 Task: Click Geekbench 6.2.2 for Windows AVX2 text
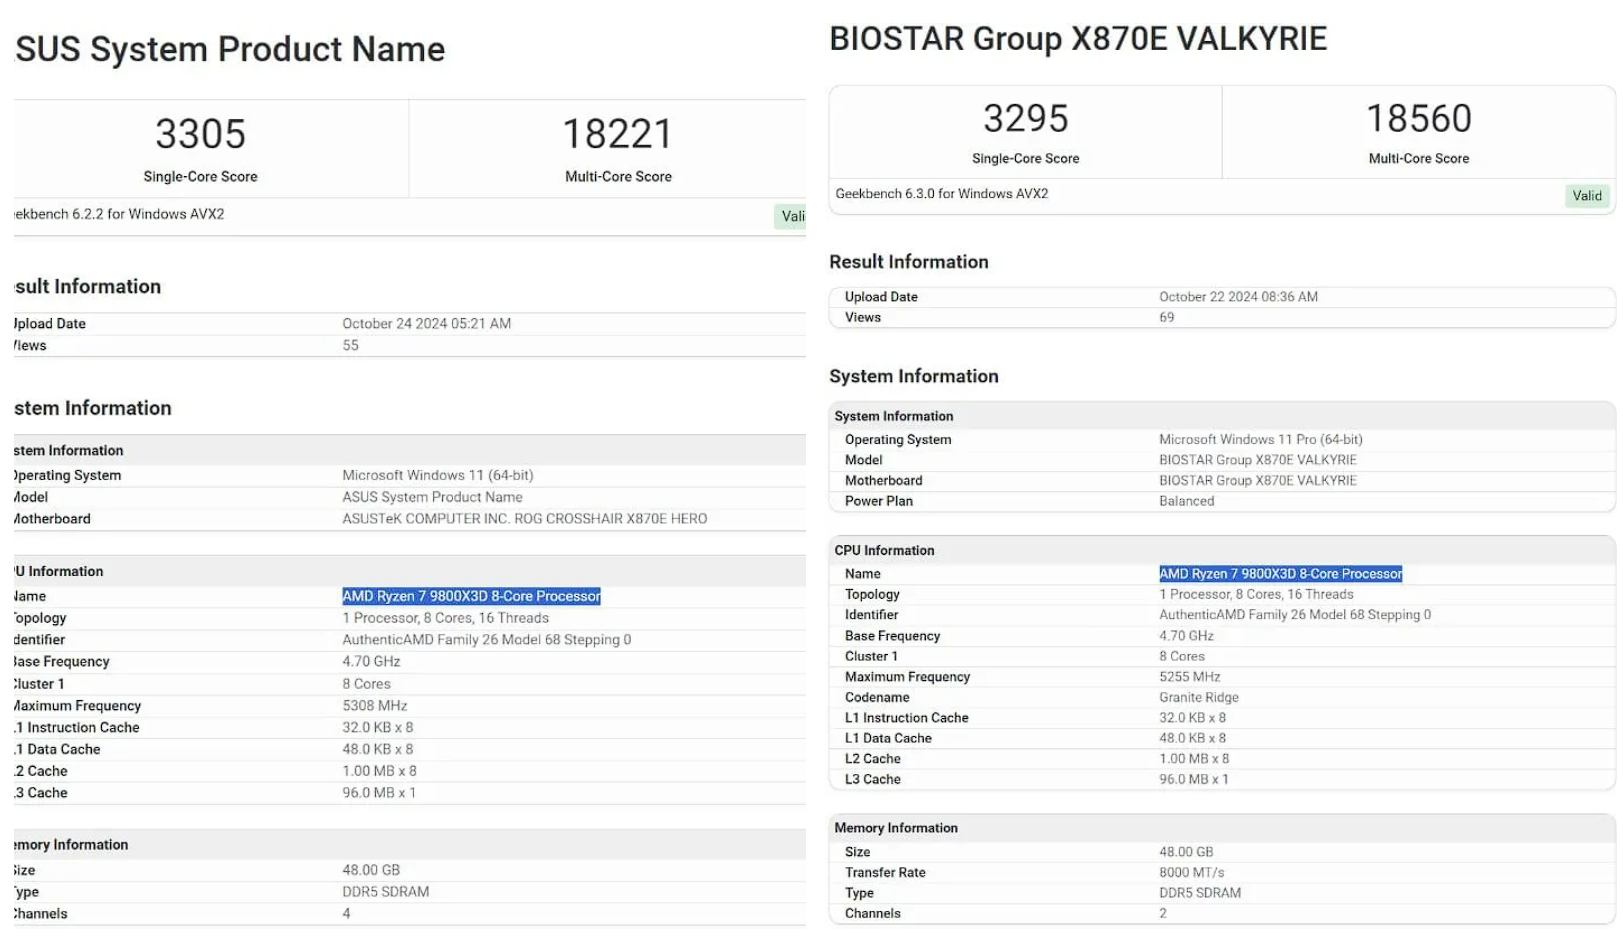point(119,214)
